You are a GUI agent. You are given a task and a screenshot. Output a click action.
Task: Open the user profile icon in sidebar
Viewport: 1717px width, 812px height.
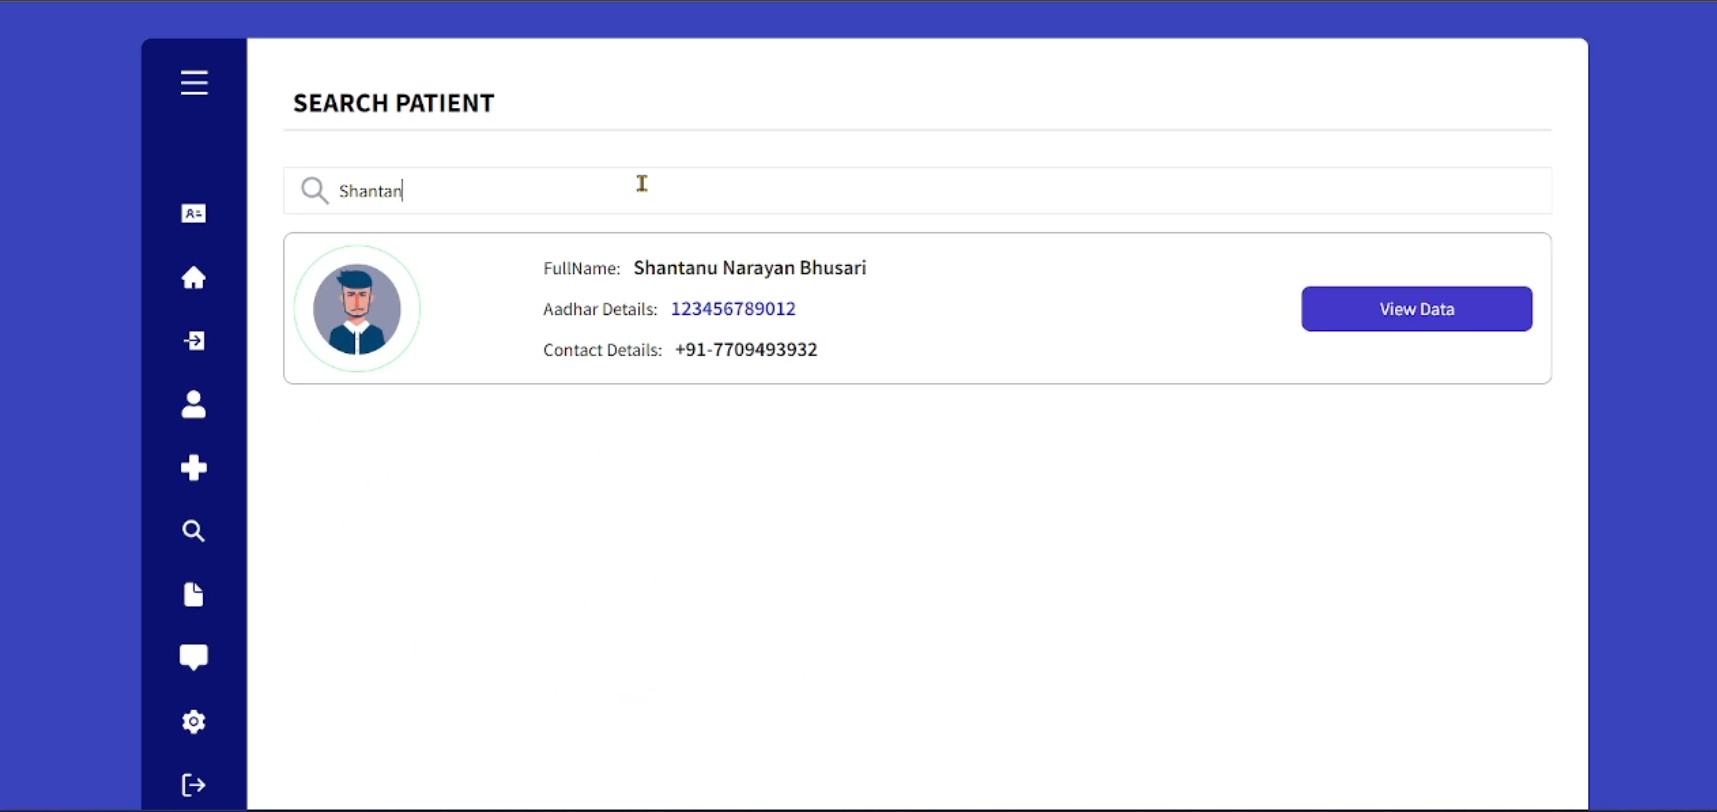pyautogui.click(x=194, y=404)
